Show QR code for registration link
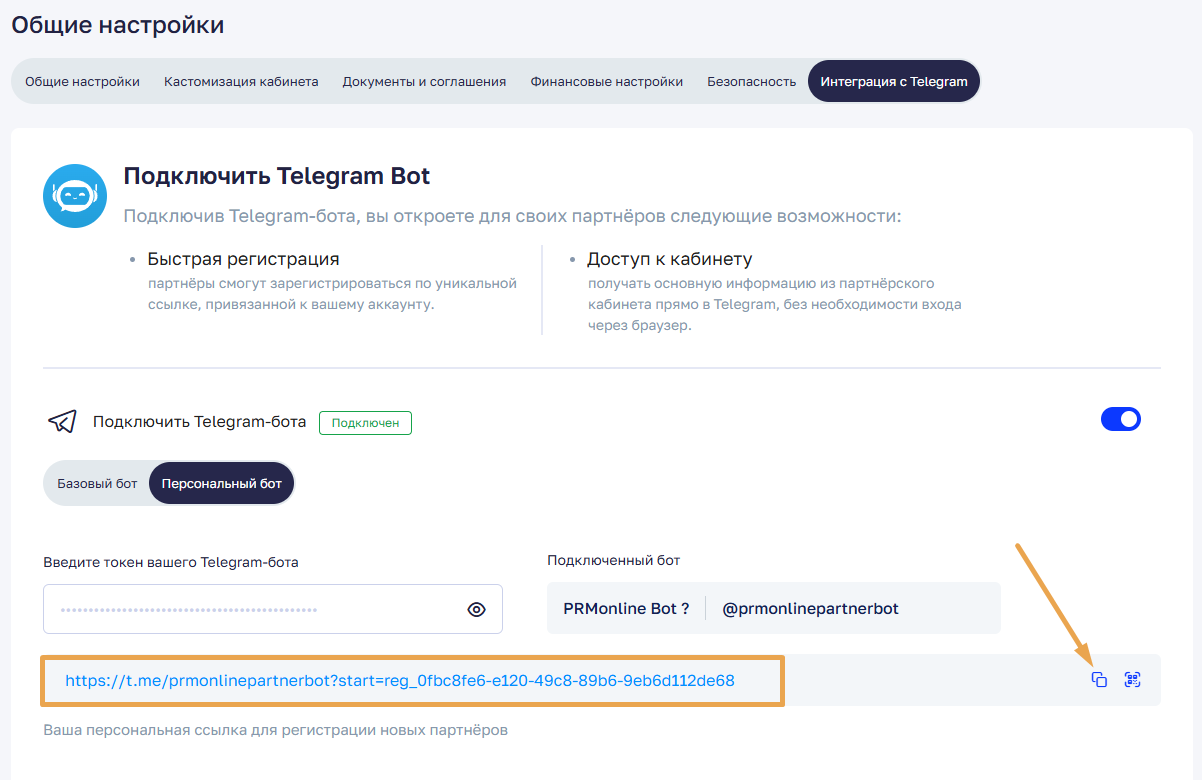The image size is (1202, 780). pyautogui.click(x=1132, y=680)
